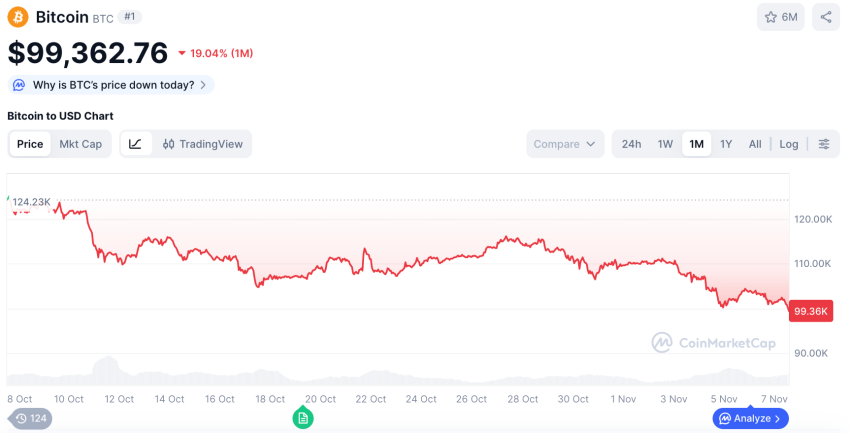850x433 pixels.
Task: Click the 20 Oct date label
Action: [x=320, y=399]
